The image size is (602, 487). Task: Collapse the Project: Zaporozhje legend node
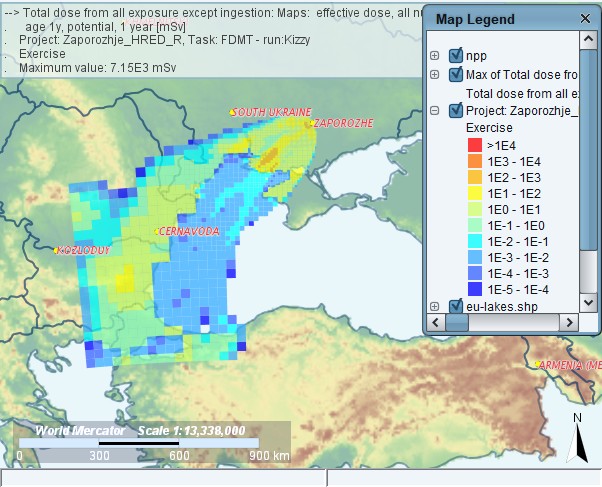(x=434, y=110)
